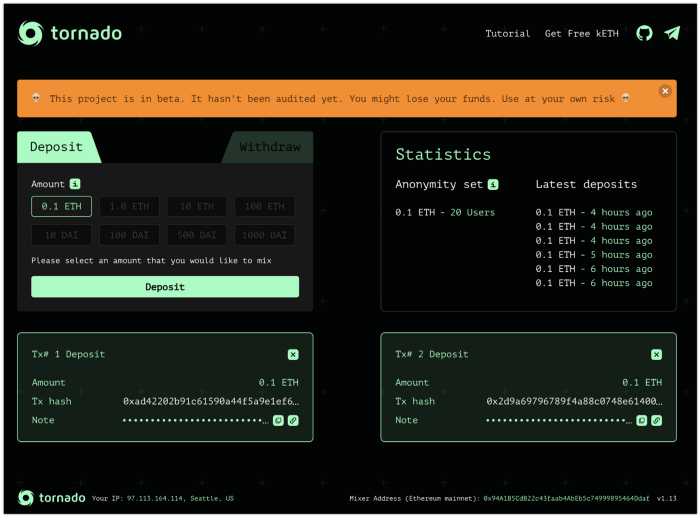Click the hidden note dots of Tx# 2

(559, 421)
